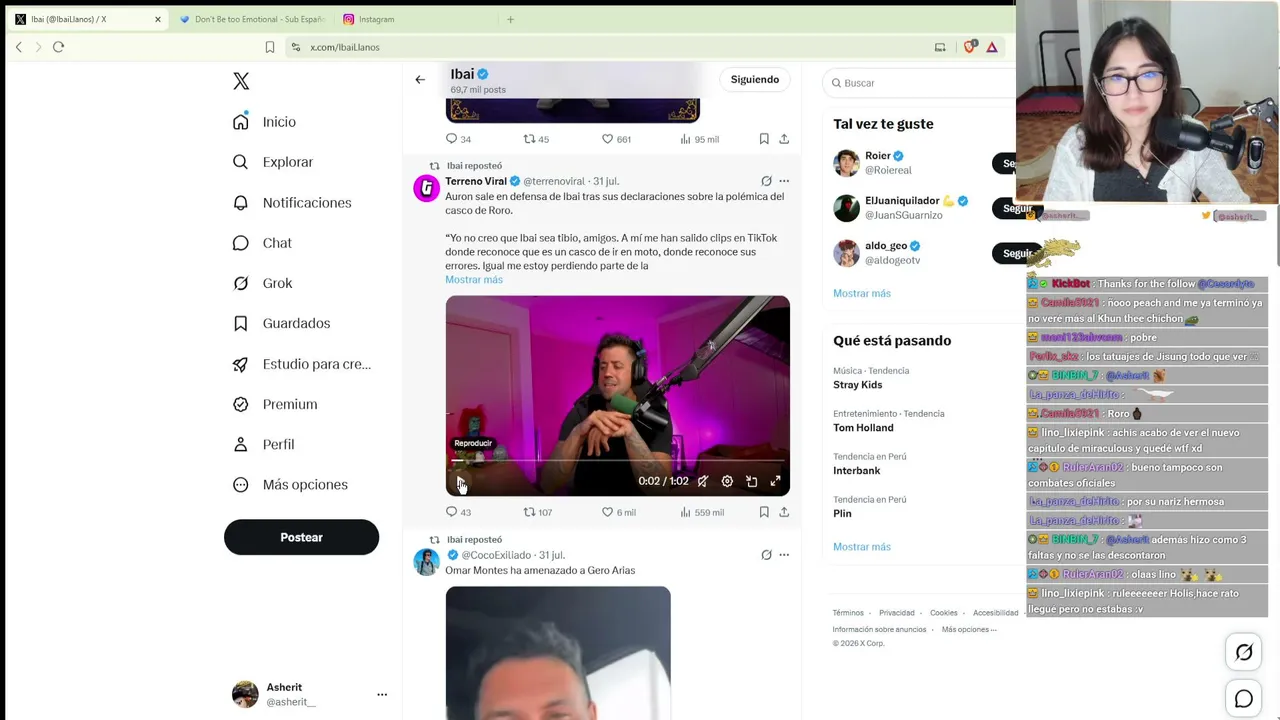The image size is (1280, 720).
Task: View stats of the 95 mil views post
Action: click(699, 139)
